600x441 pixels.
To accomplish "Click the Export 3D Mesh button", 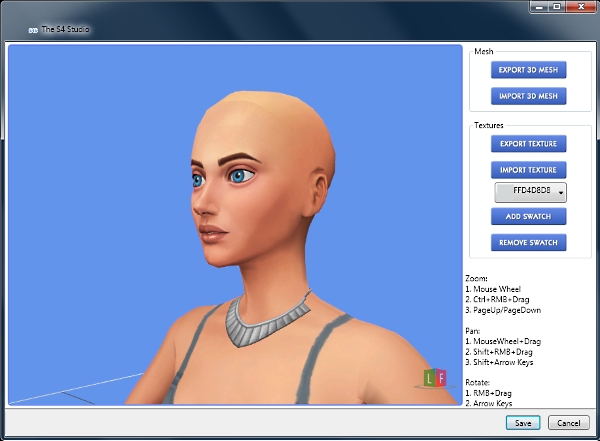I will pyautogui.click(x=529, y=70).
